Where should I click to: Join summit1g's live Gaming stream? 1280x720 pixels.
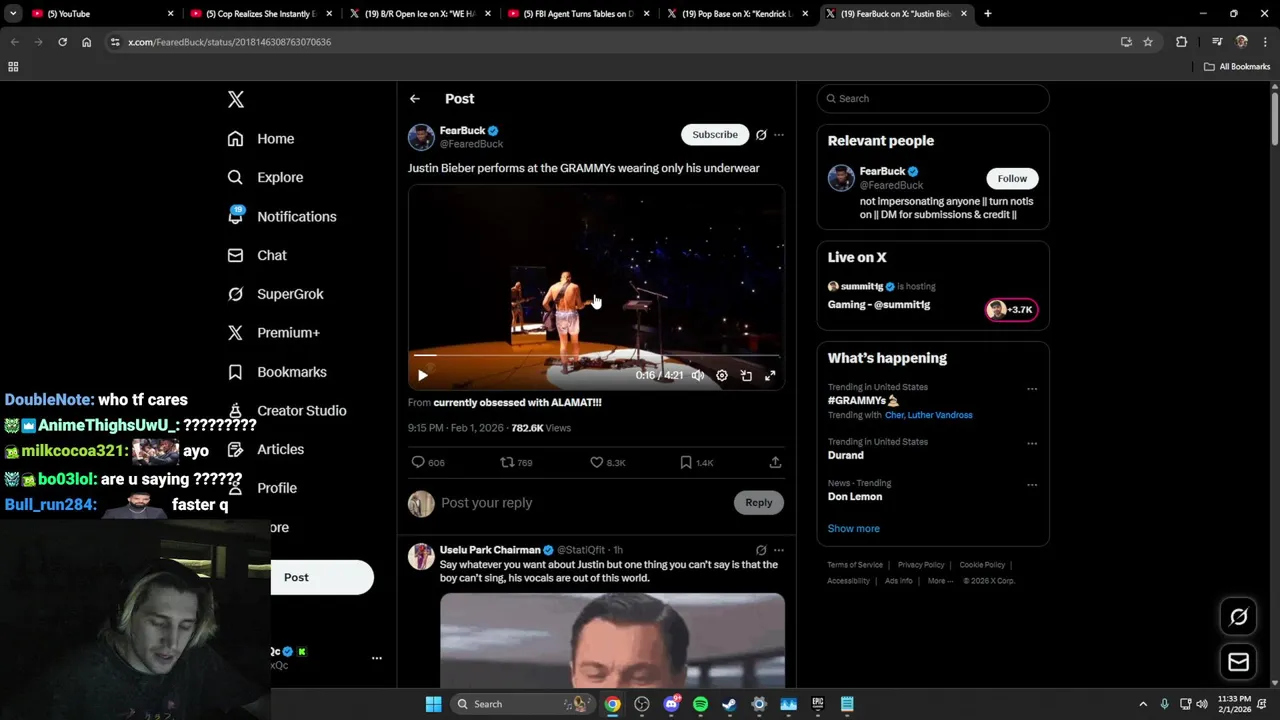pos(932,296)
